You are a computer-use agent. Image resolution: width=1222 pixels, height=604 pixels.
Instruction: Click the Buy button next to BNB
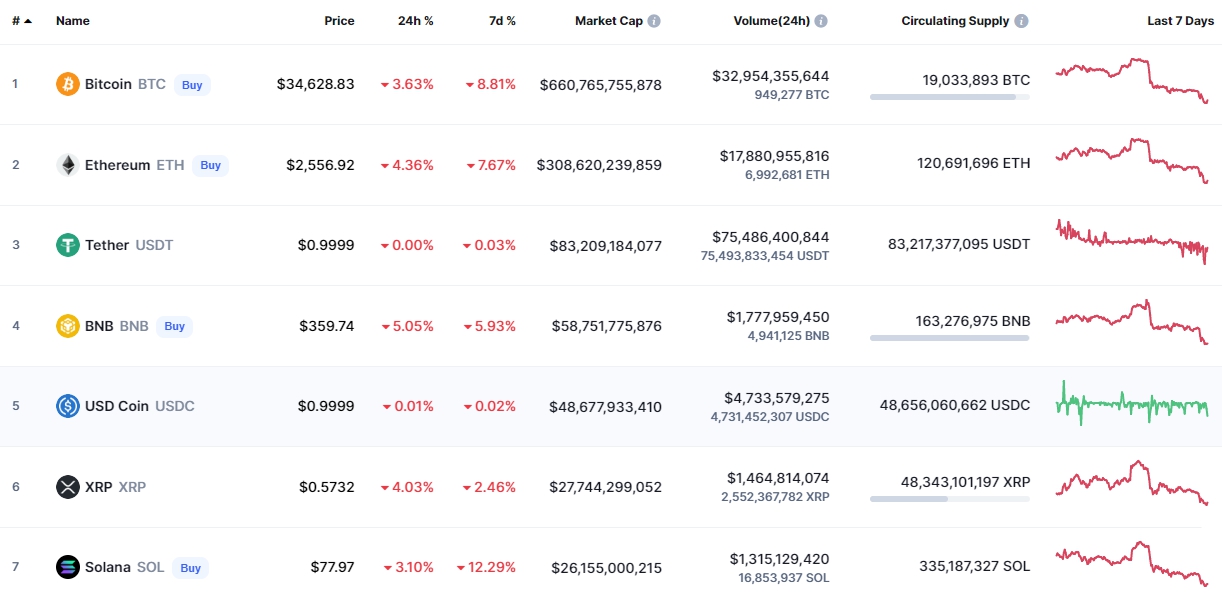pos(175,326)
